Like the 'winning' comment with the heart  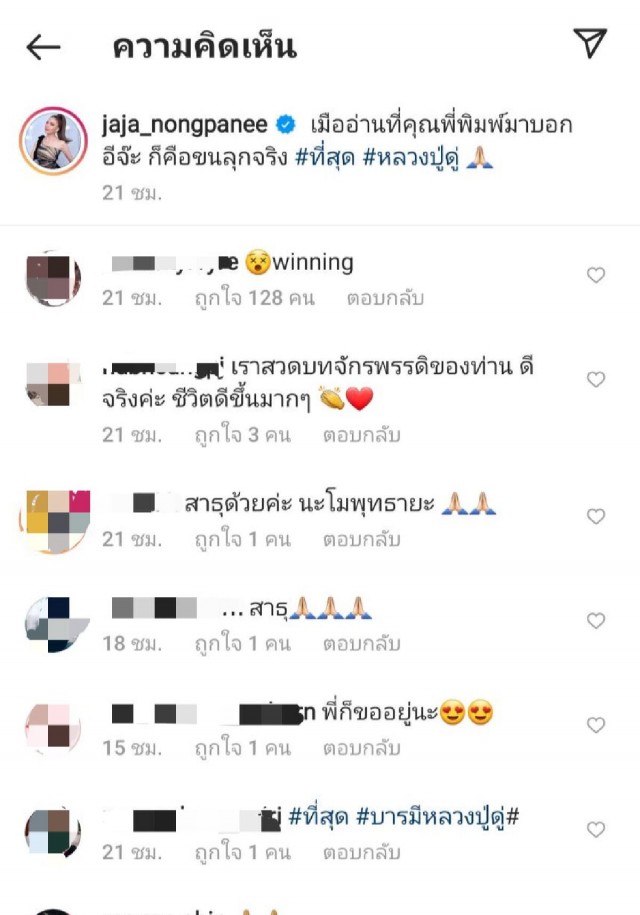pos(596,275)
